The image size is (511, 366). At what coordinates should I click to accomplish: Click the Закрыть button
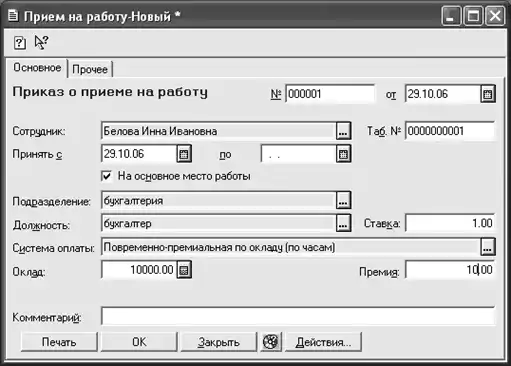(x=219, y=342)
